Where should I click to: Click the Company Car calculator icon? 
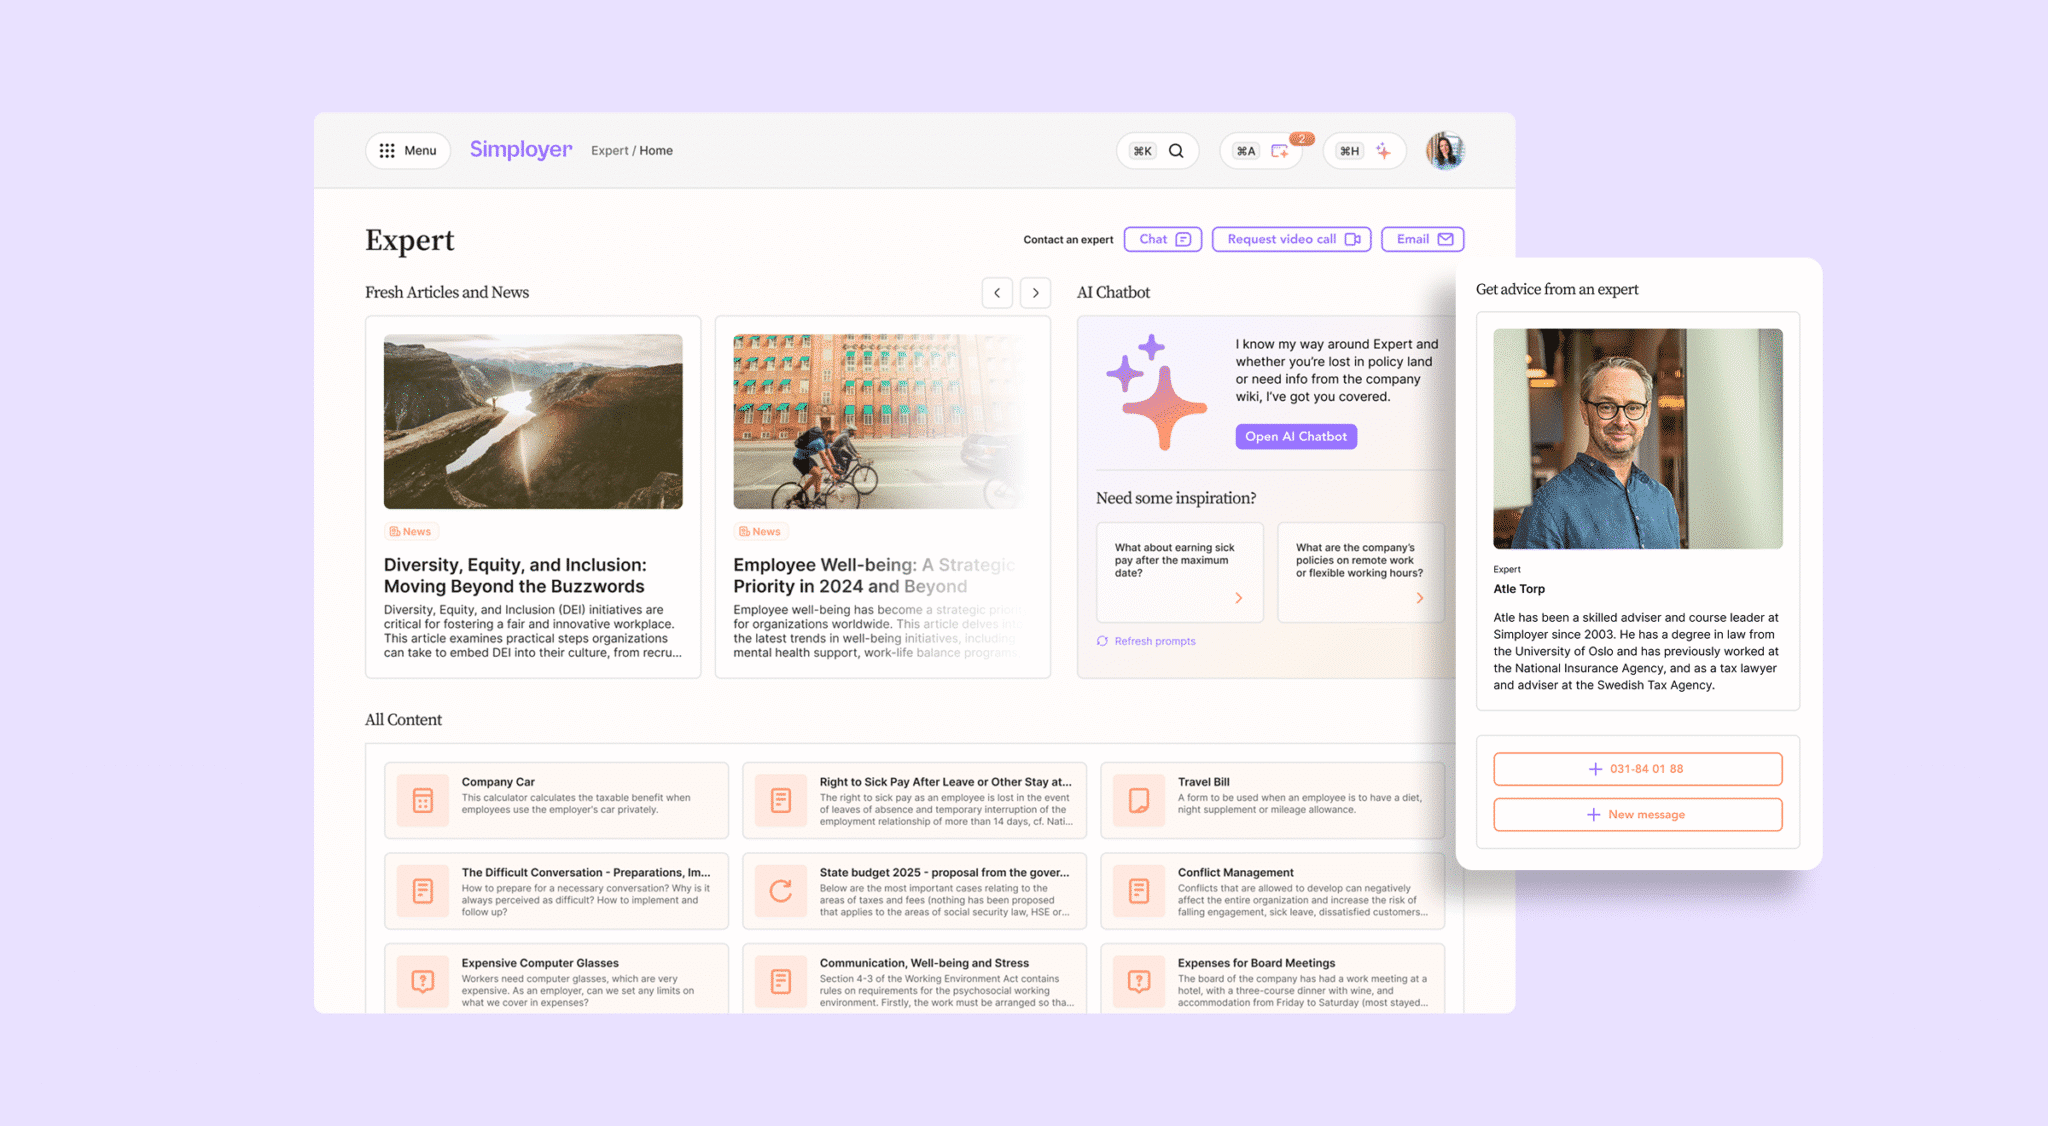coord(423,800)
